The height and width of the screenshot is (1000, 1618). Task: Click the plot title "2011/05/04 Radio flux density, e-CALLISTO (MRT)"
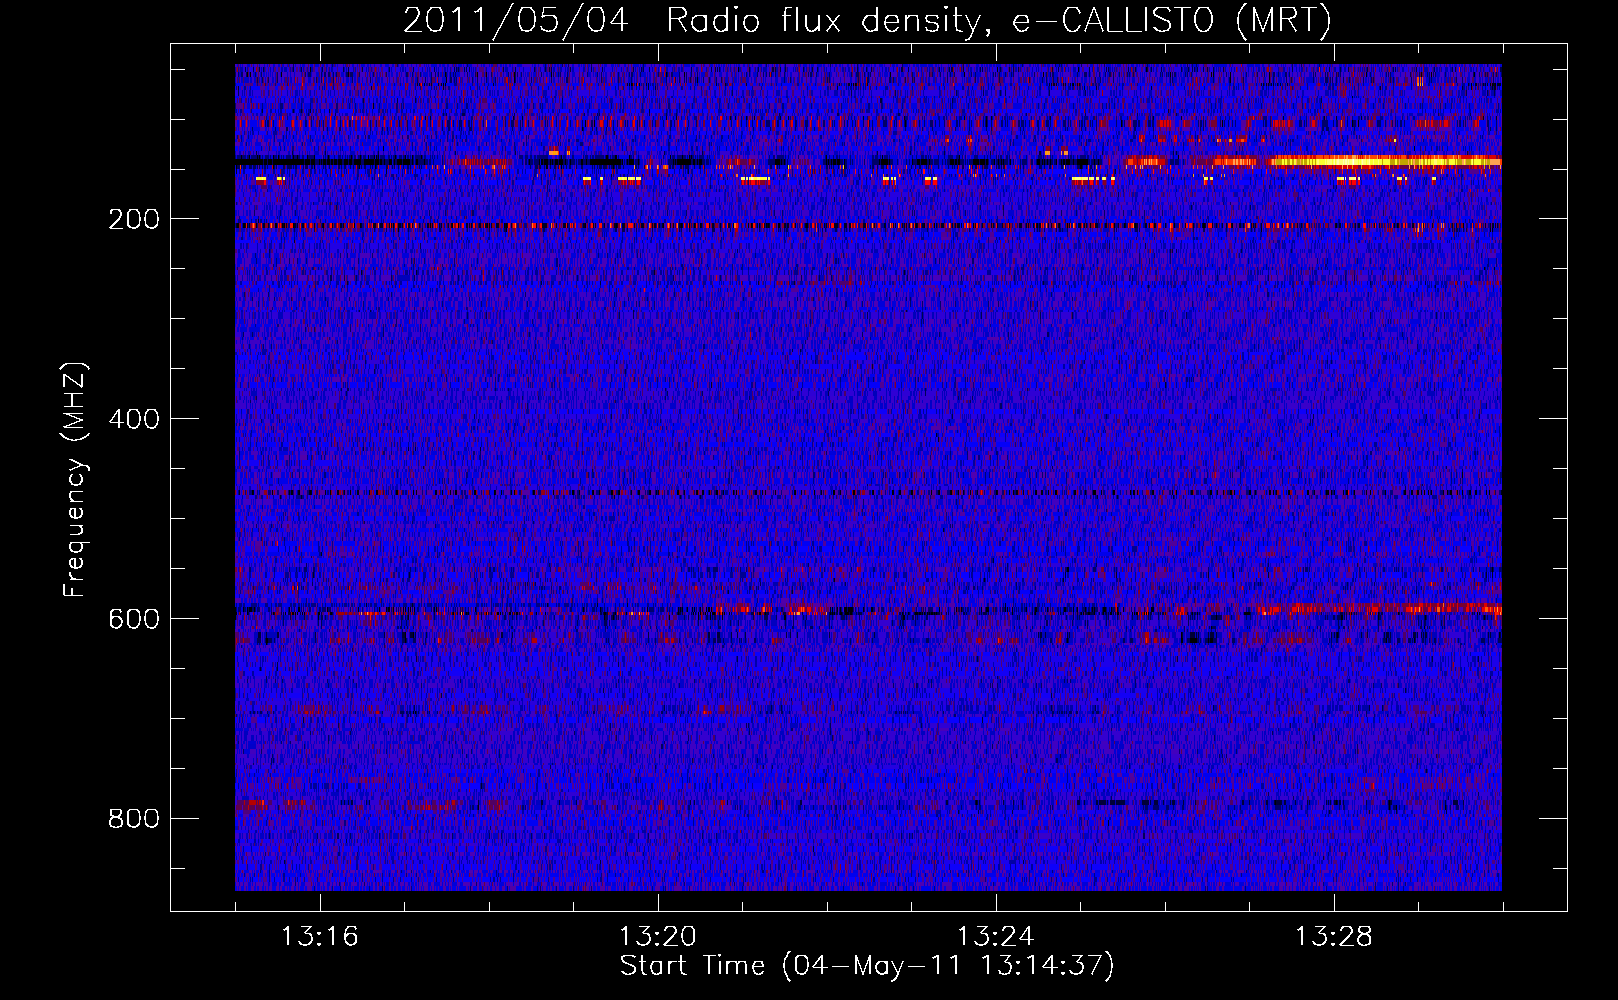[x=867, y=20]
